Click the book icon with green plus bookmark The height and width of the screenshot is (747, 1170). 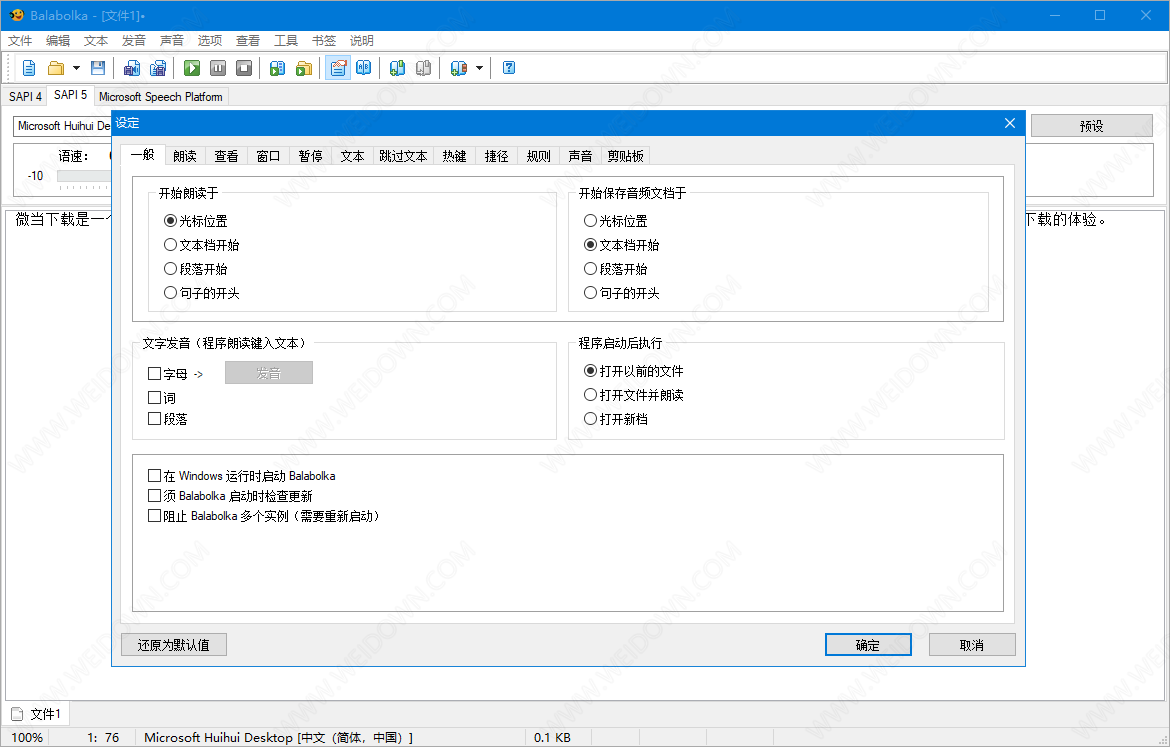click(x=398, y=69)
